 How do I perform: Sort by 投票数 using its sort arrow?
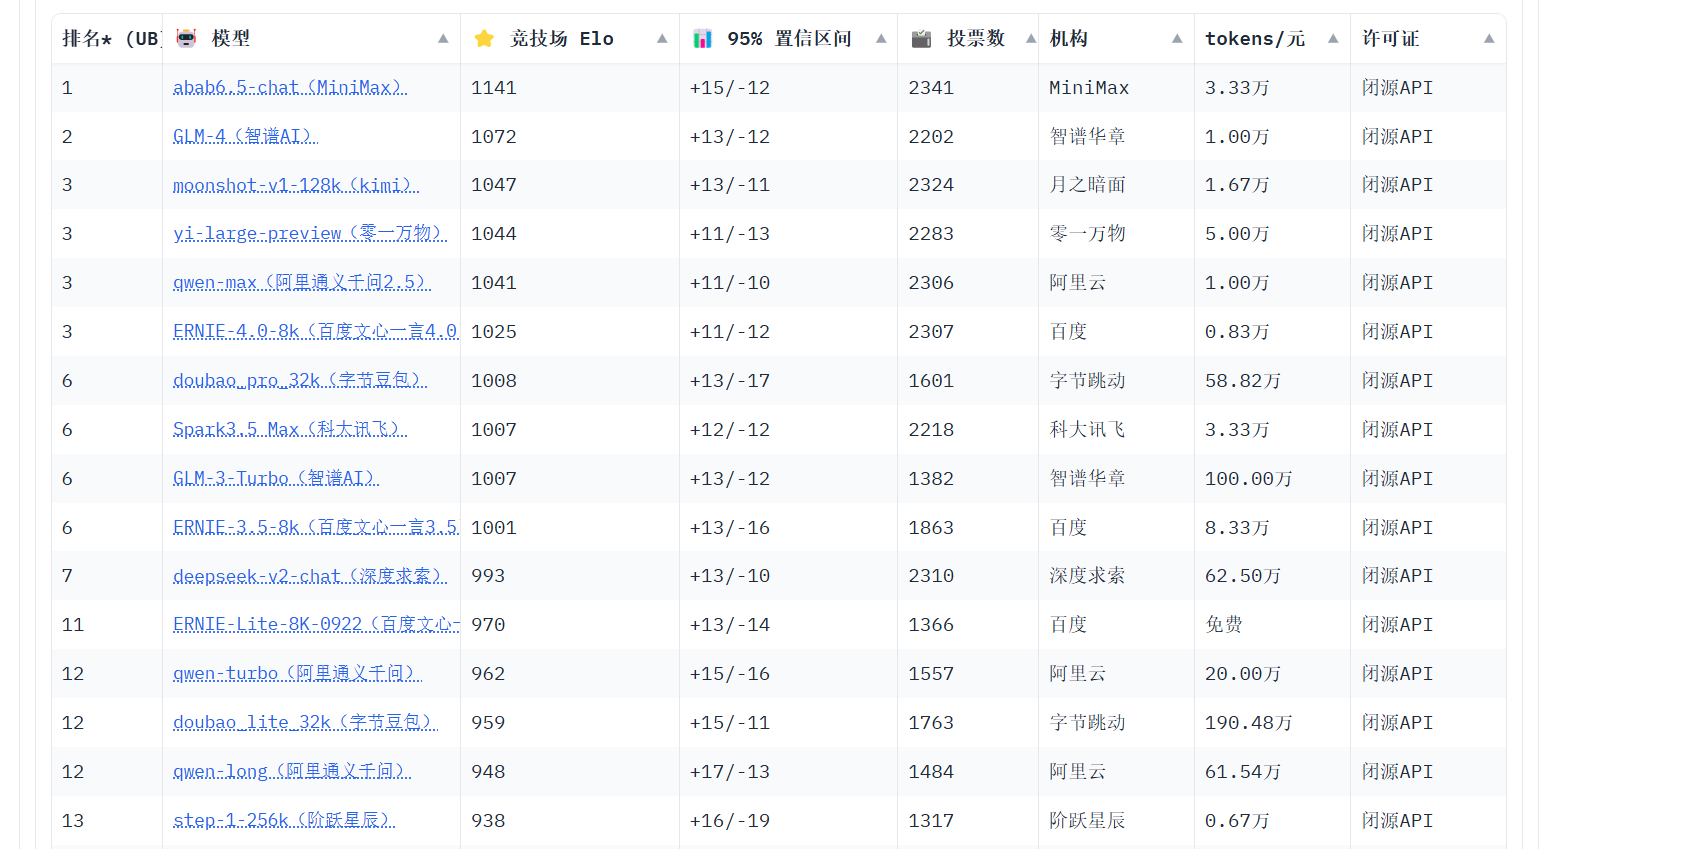[x=1030, y=38]
